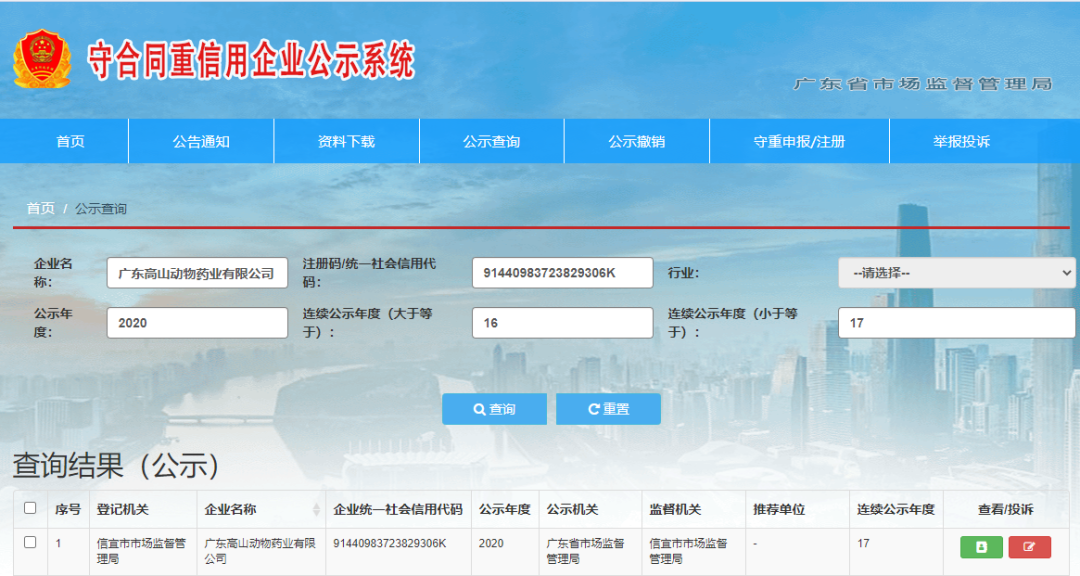Focus the 企业名称 input field

[197, 273]
